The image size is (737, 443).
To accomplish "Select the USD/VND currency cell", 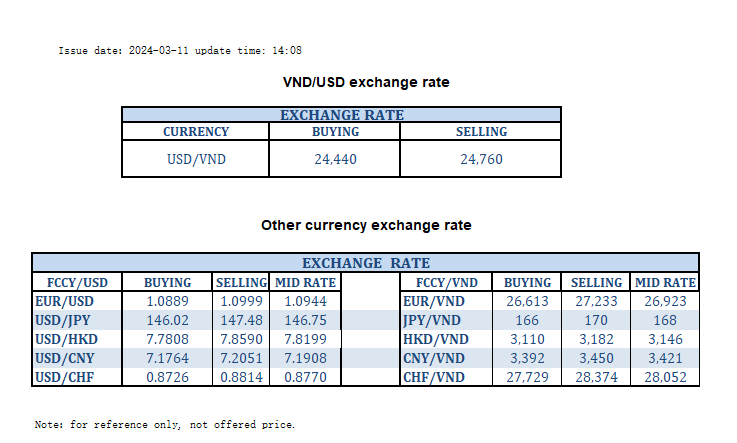I will tap(196, 159).
